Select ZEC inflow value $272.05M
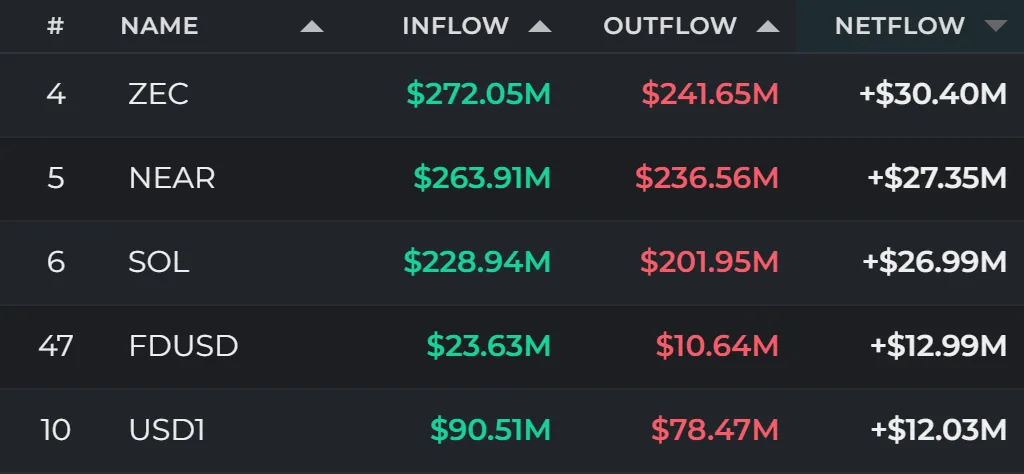The width and height of the screenshot is (1024, 474). [479, 95]
